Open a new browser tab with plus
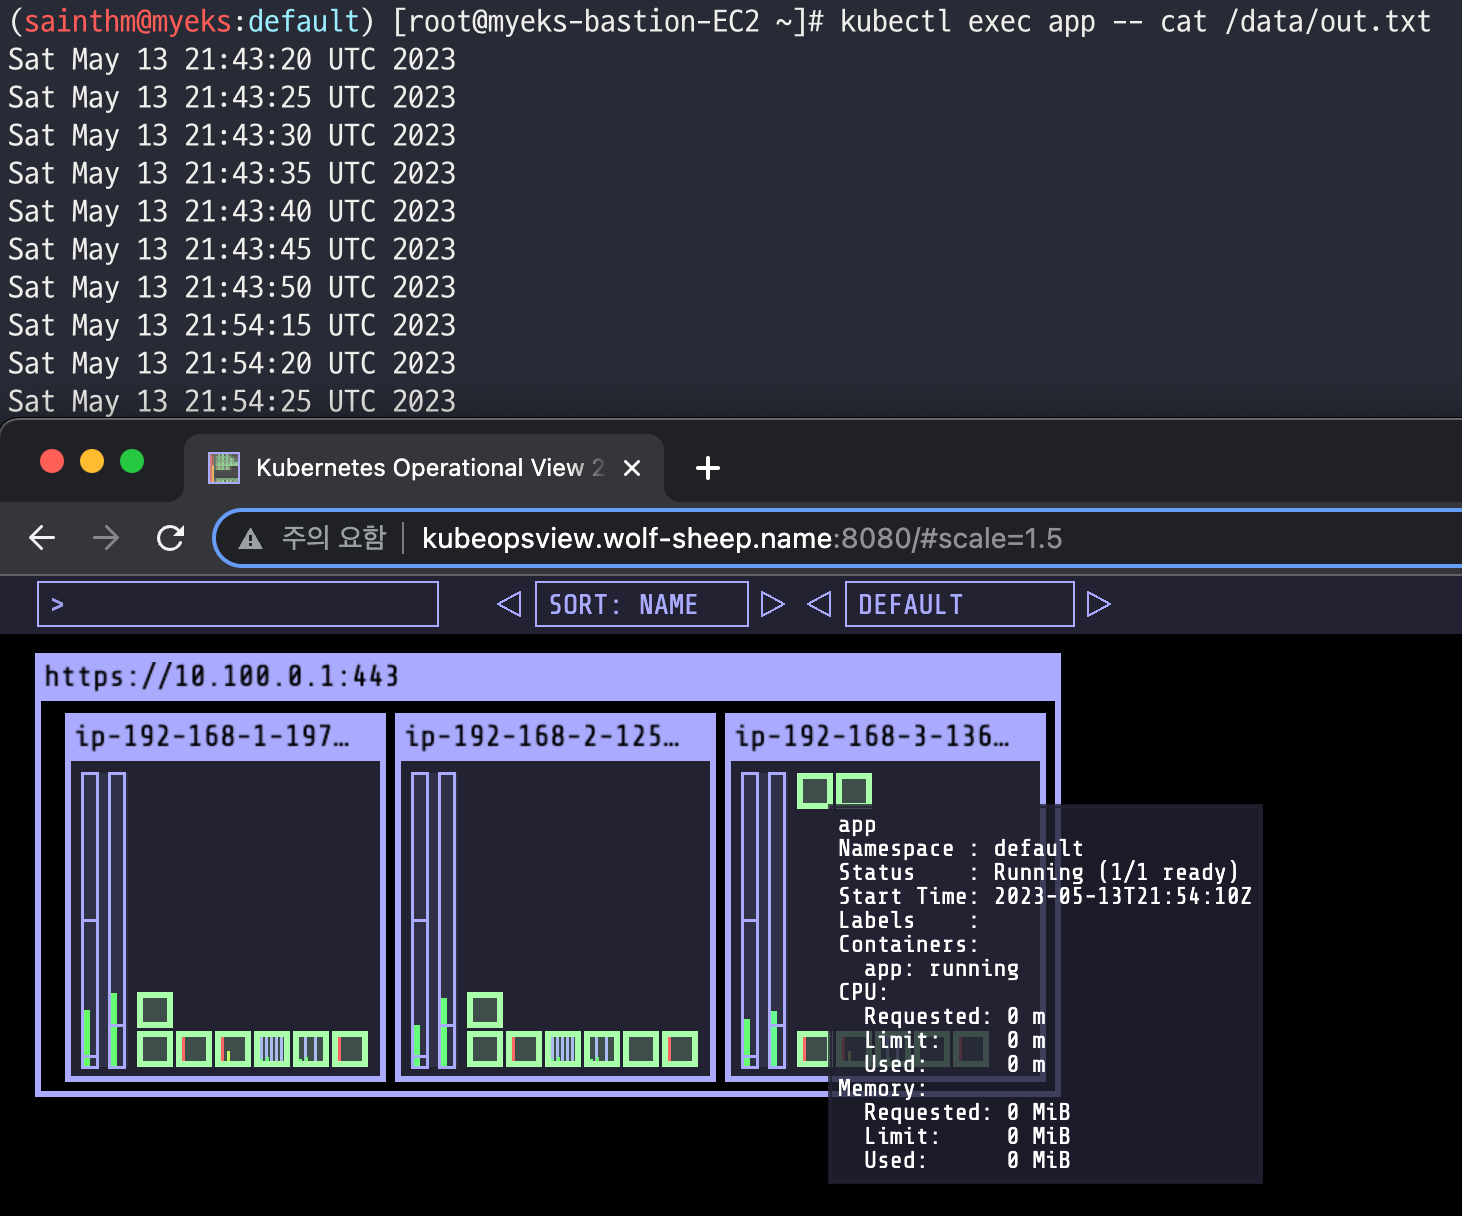1462x1216 pixels. [x=707, y=468]
